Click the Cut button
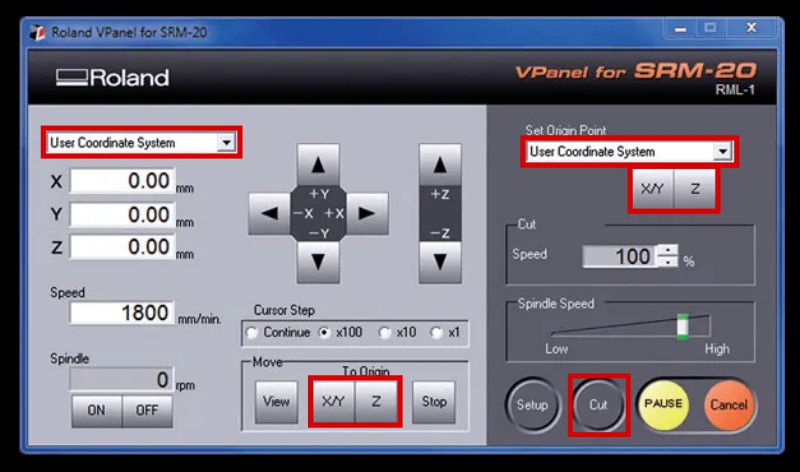800x472 pixels. (598, 405)
